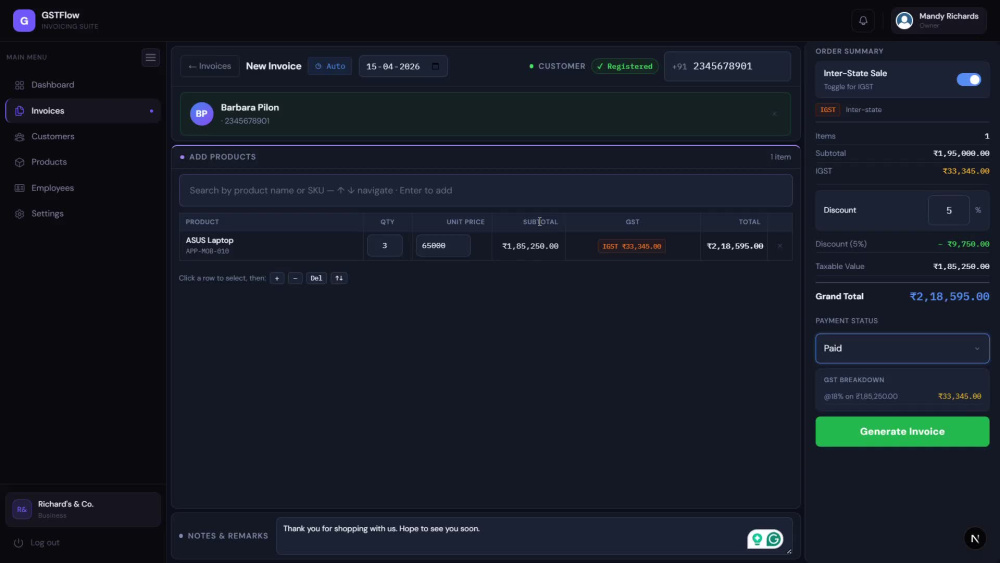Click Mandy Richards profile avatar
The image size is (1000, 563).
pos(904,20)
